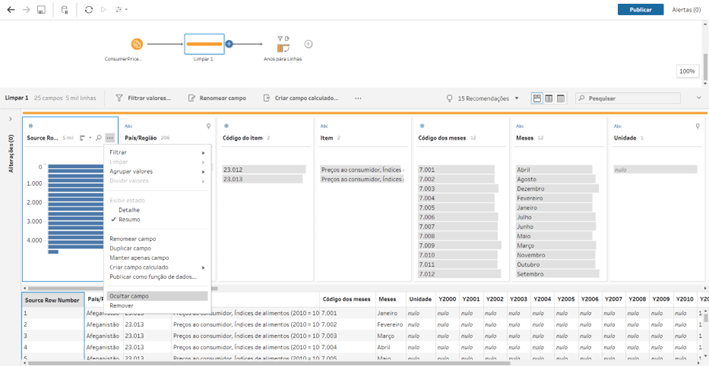Click the lightbulb on País/Região card
Image resolution: width=709 pixels, height=366 pixels.
point(208,126)
